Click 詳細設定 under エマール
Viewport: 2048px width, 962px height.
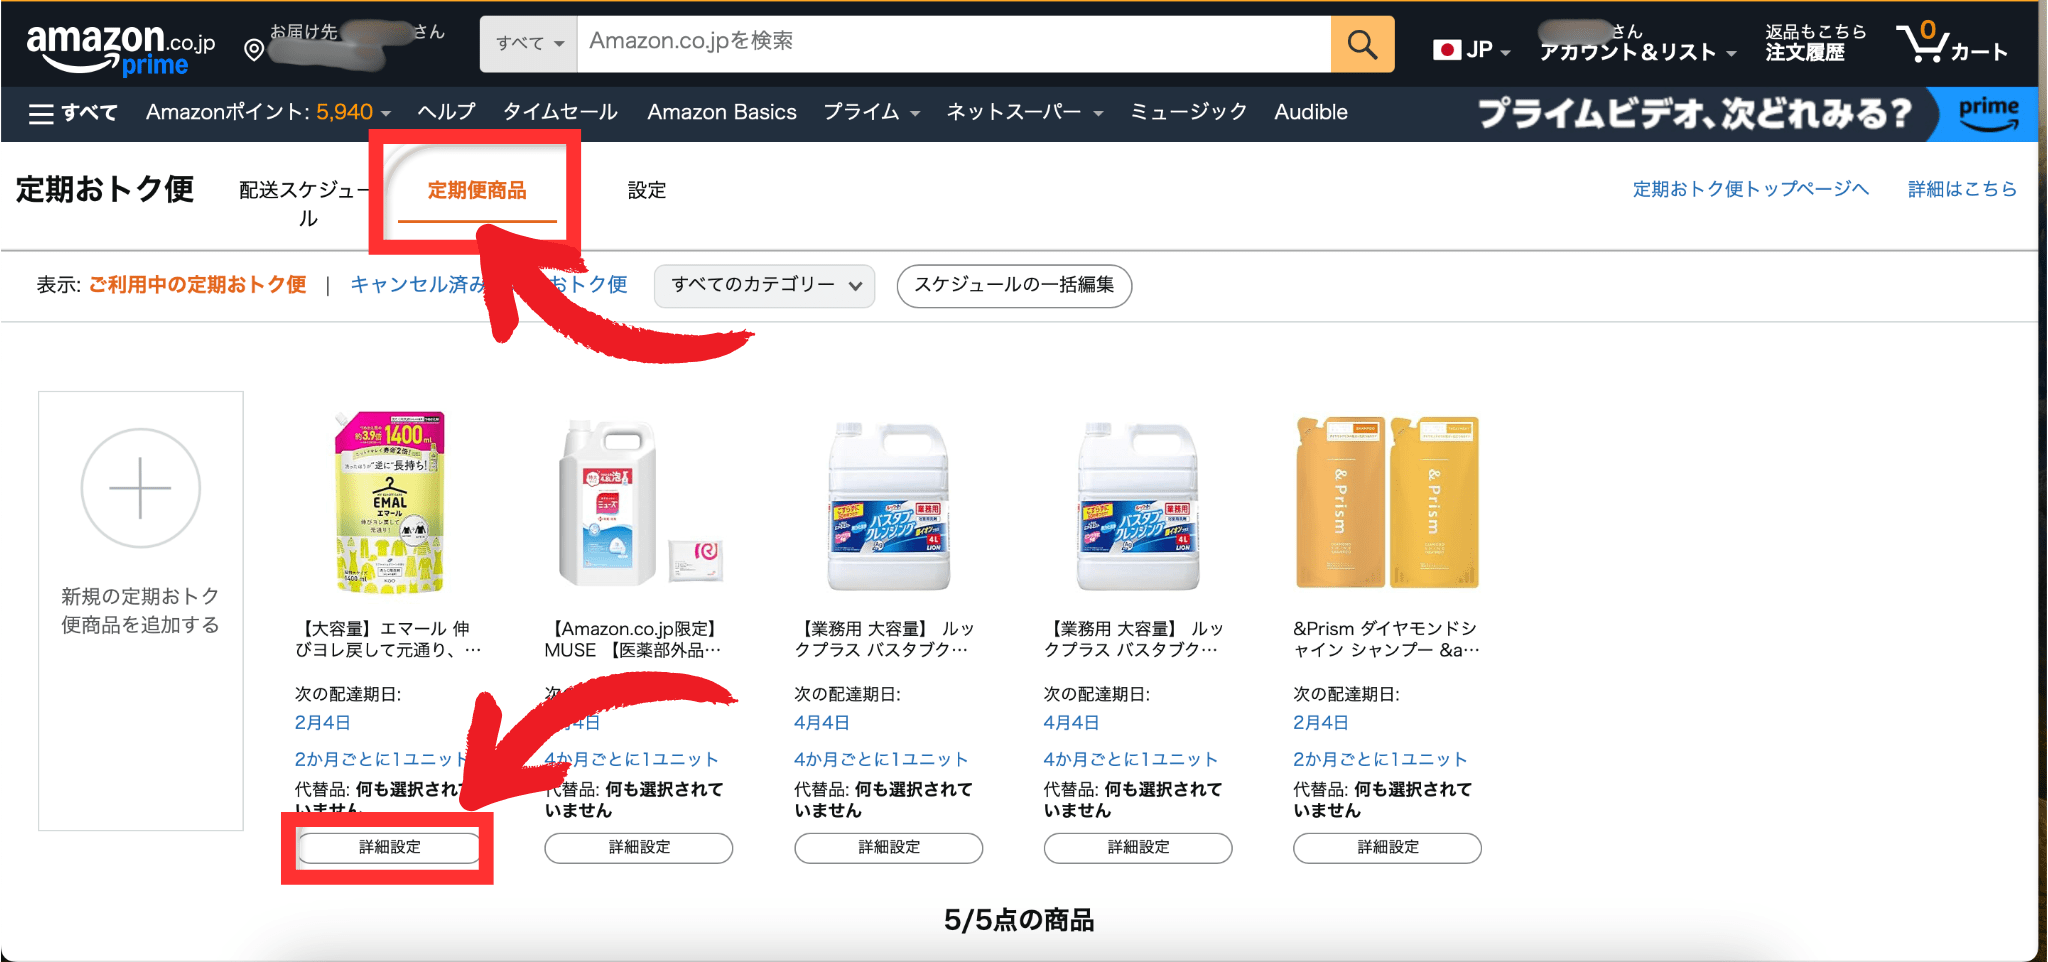tap(389, 848)
